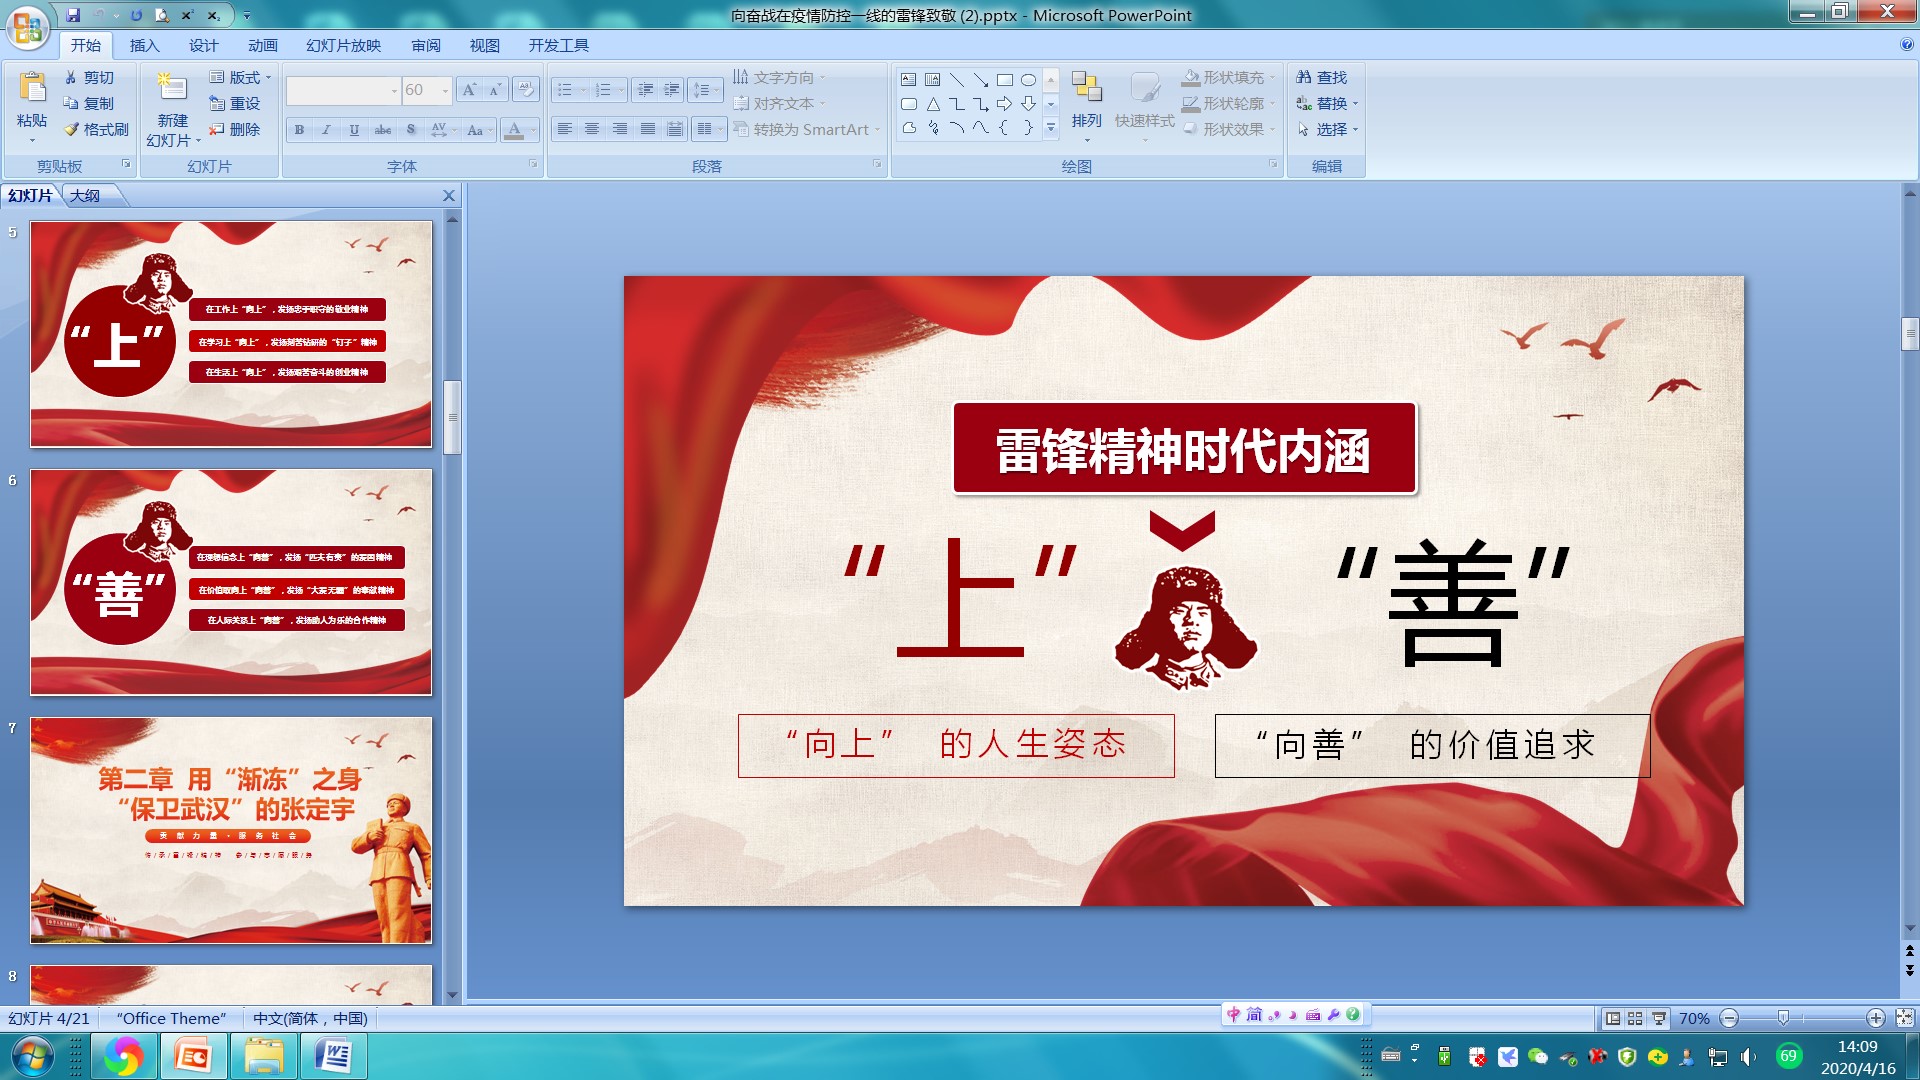Select the Right Arrow shape tool
Image resolution: width=1920 pixels, height=1080 pixels.
(1005, 103)
